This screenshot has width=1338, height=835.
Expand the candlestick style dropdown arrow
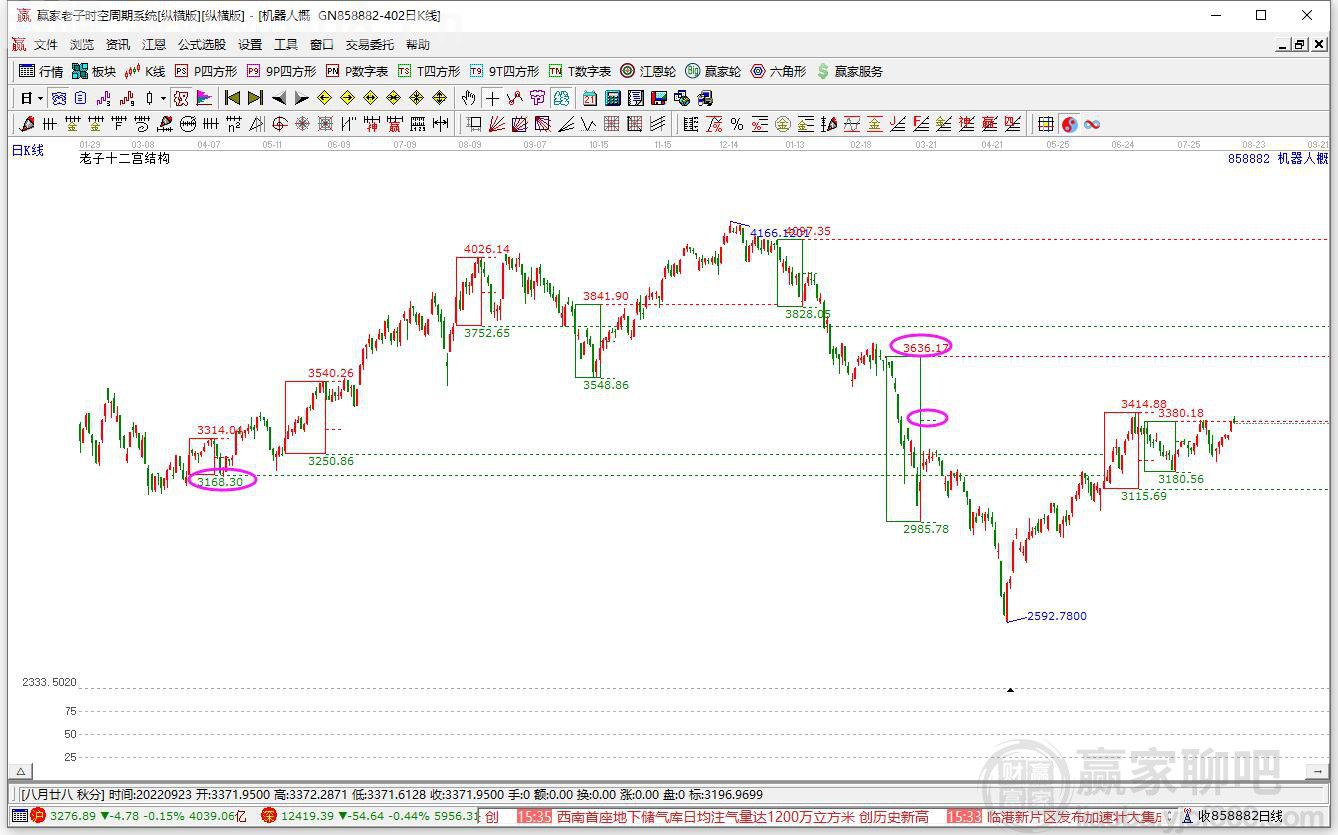(163, 98)
